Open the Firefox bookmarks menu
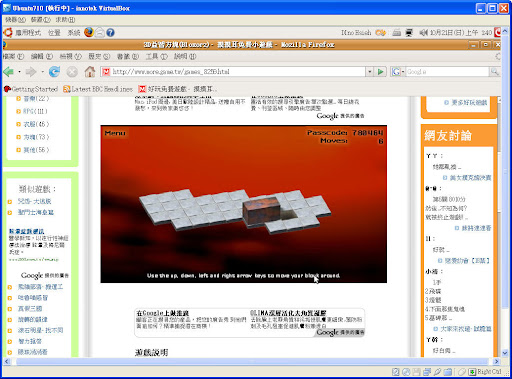Image resolution: width=512 pixels, height=379 pixels. pyautogui.click(x=128, y=56)
